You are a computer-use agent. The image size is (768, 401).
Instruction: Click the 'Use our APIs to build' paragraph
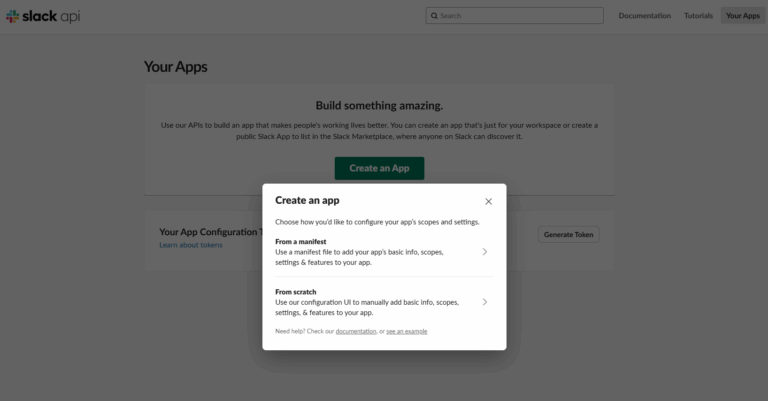click(x=379, y=131)
